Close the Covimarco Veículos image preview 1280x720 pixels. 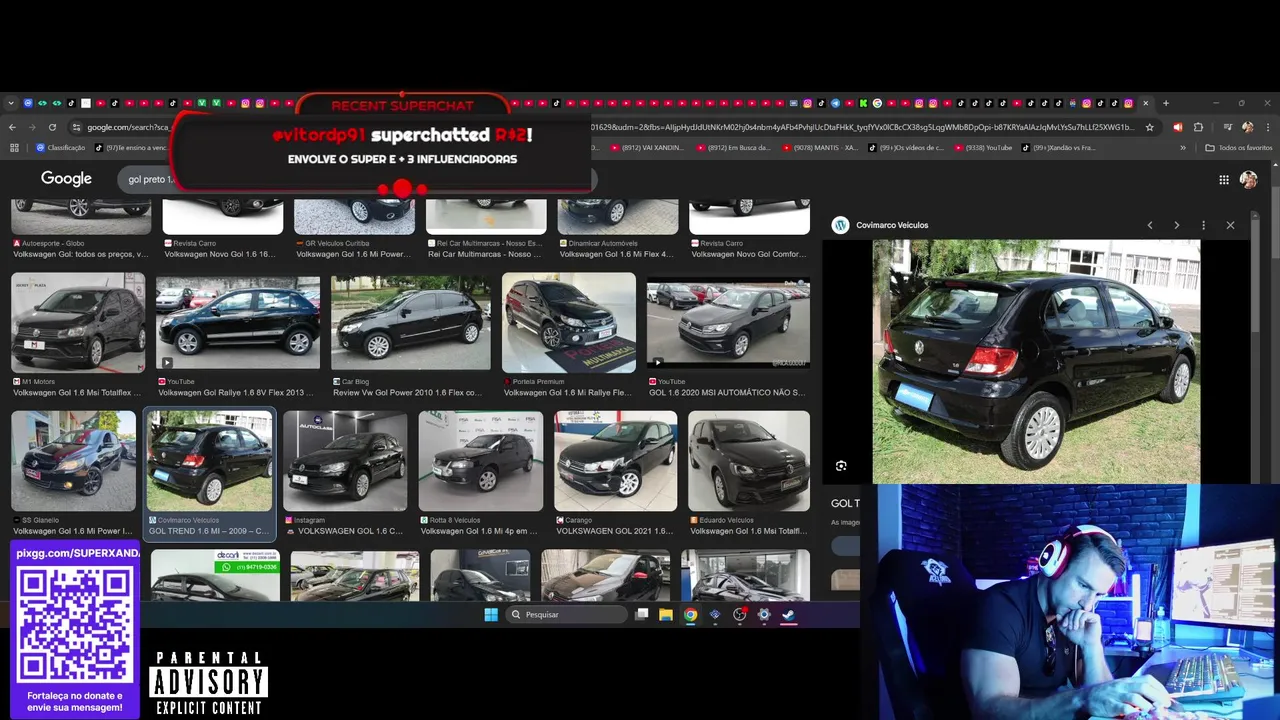(1230, 225)
